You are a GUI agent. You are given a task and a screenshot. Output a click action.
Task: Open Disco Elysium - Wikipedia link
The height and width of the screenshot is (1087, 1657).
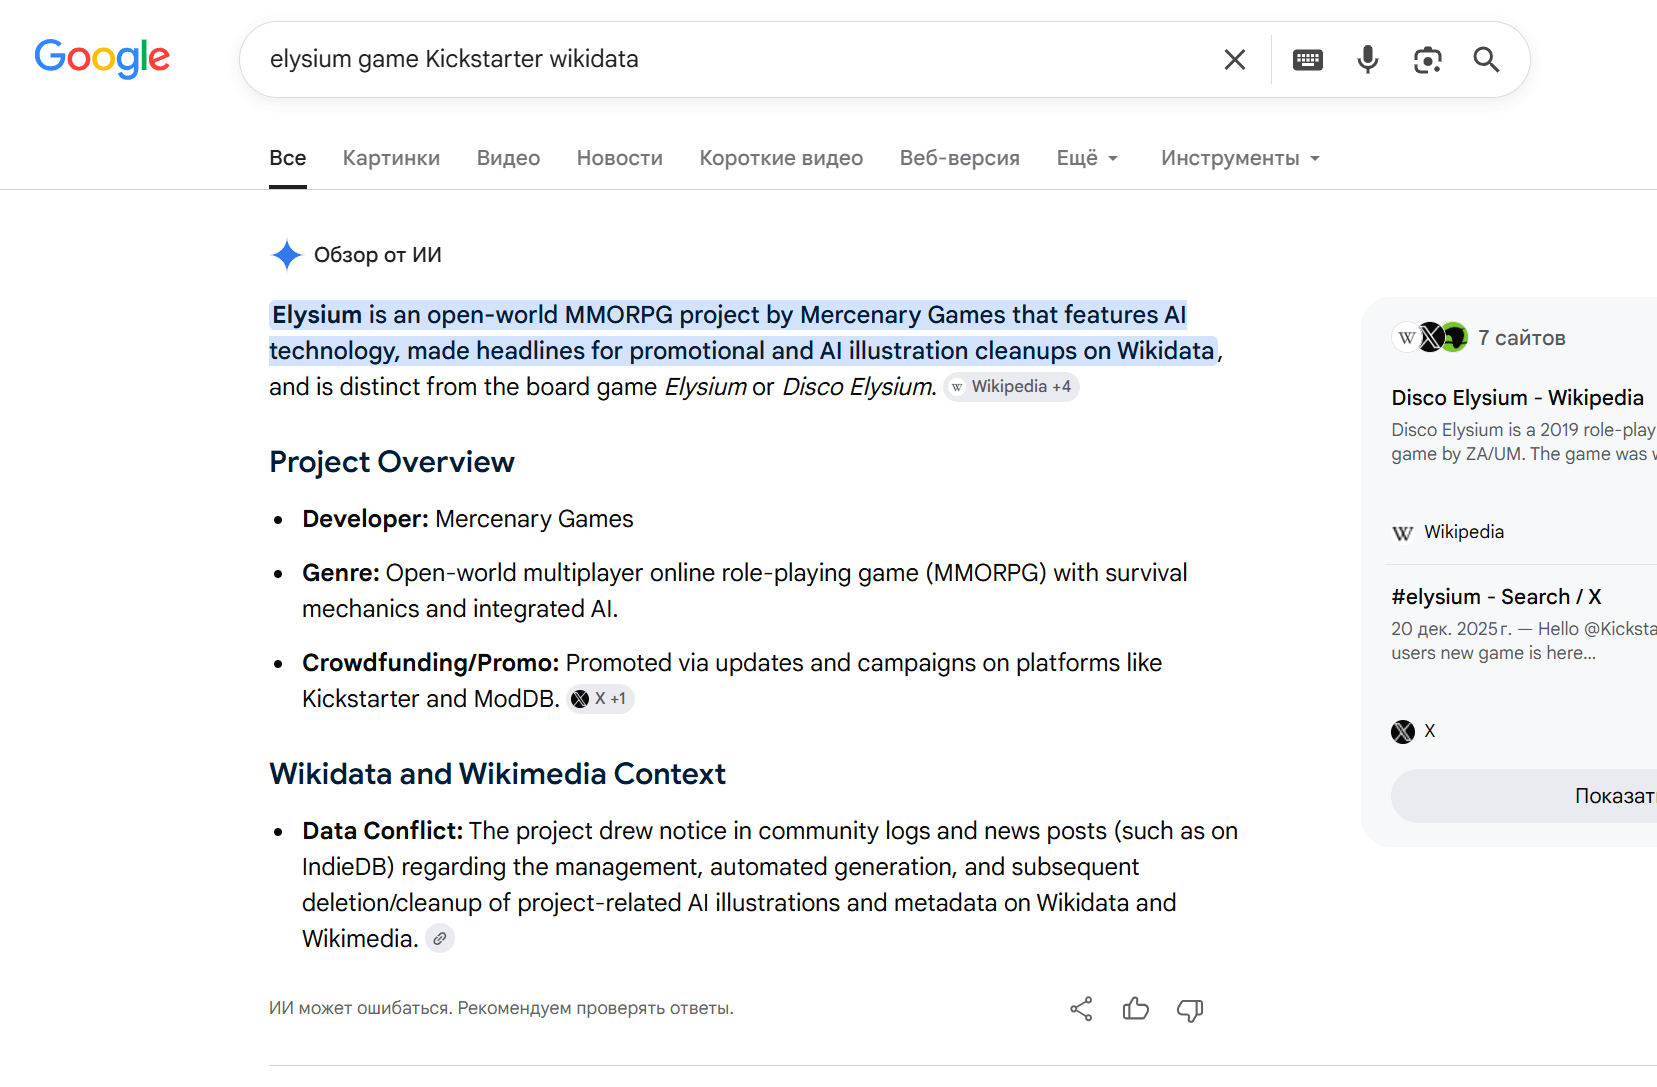1517,398
